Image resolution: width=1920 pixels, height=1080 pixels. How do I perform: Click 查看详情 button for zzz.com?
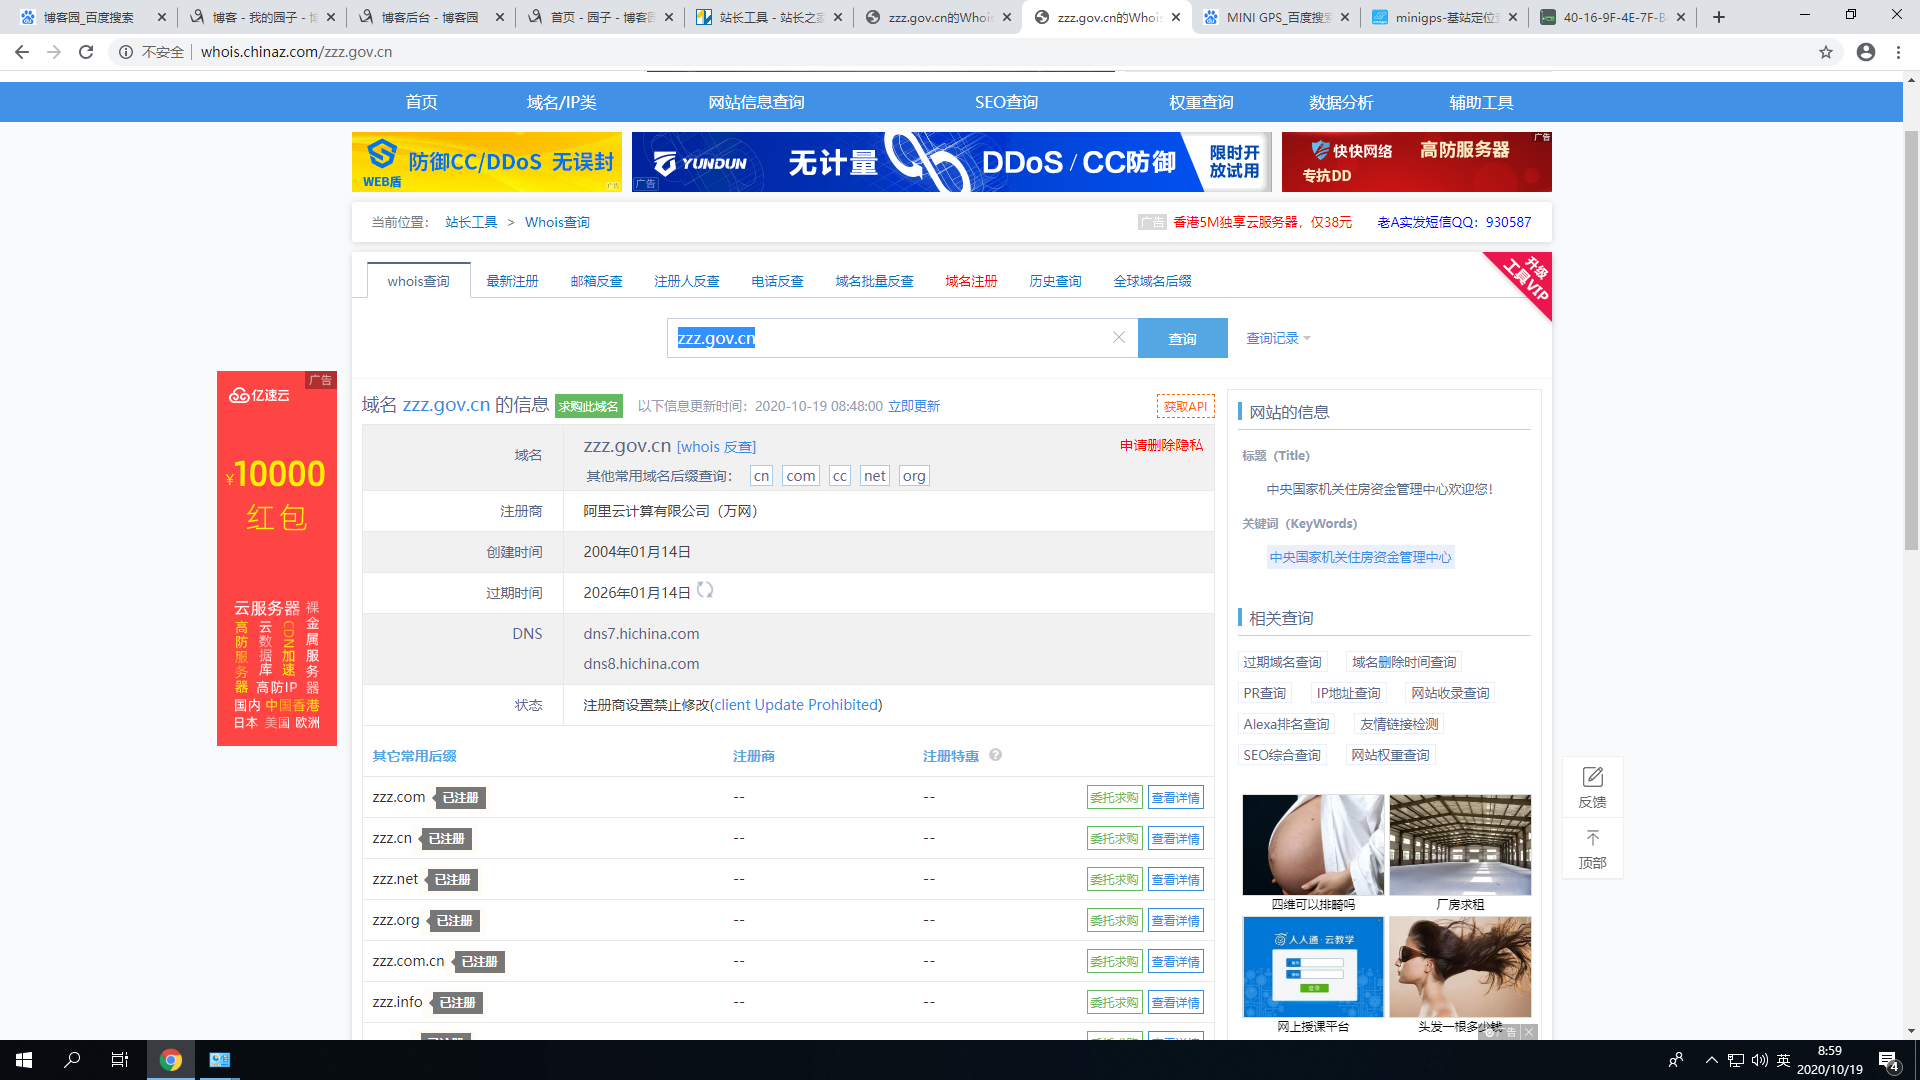[1175, 798]
